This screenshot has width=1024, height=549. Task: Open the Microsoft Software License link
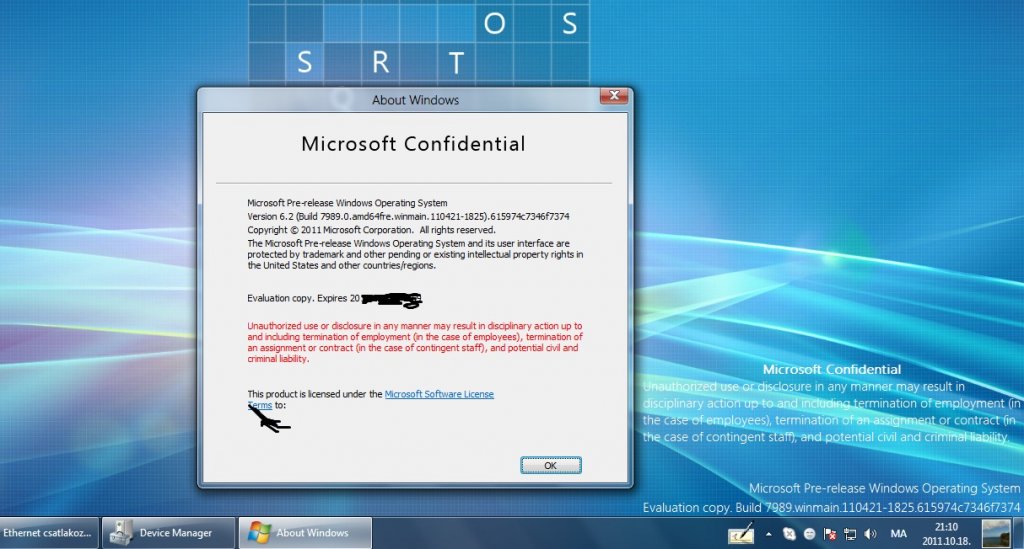[439, 394]
